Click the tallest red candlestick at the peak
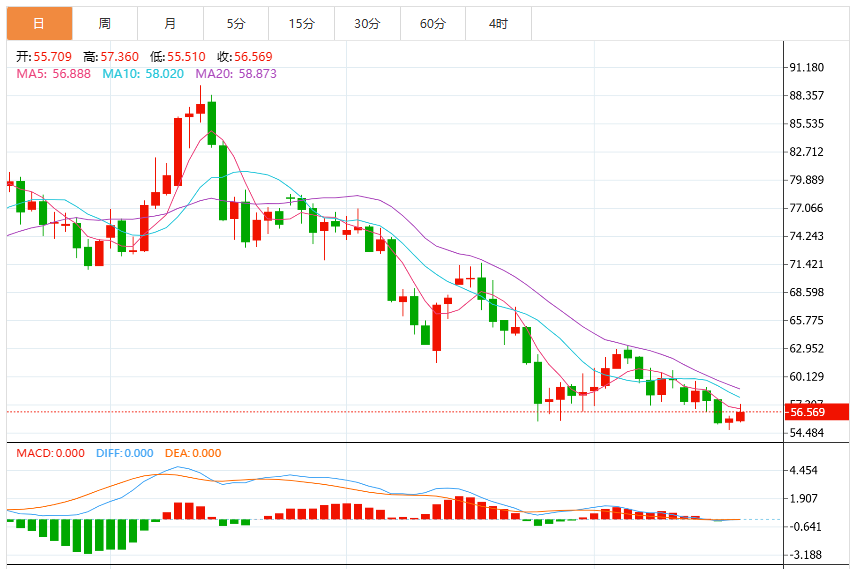The image size is (854, 569). 178,152
